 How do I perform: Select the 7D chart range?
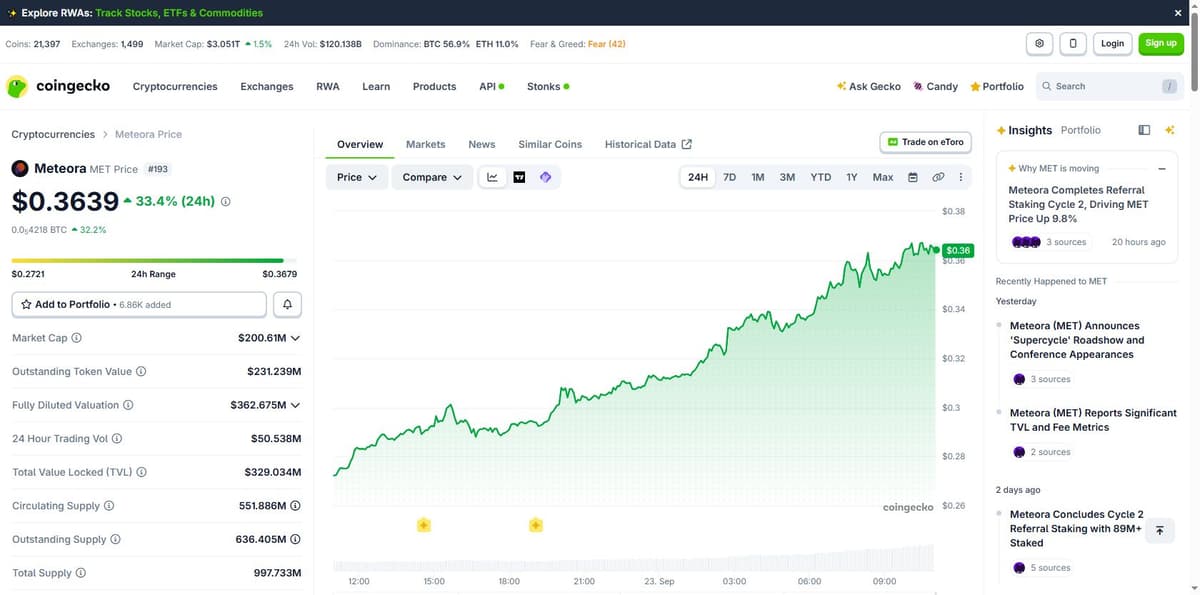(730, 177)
